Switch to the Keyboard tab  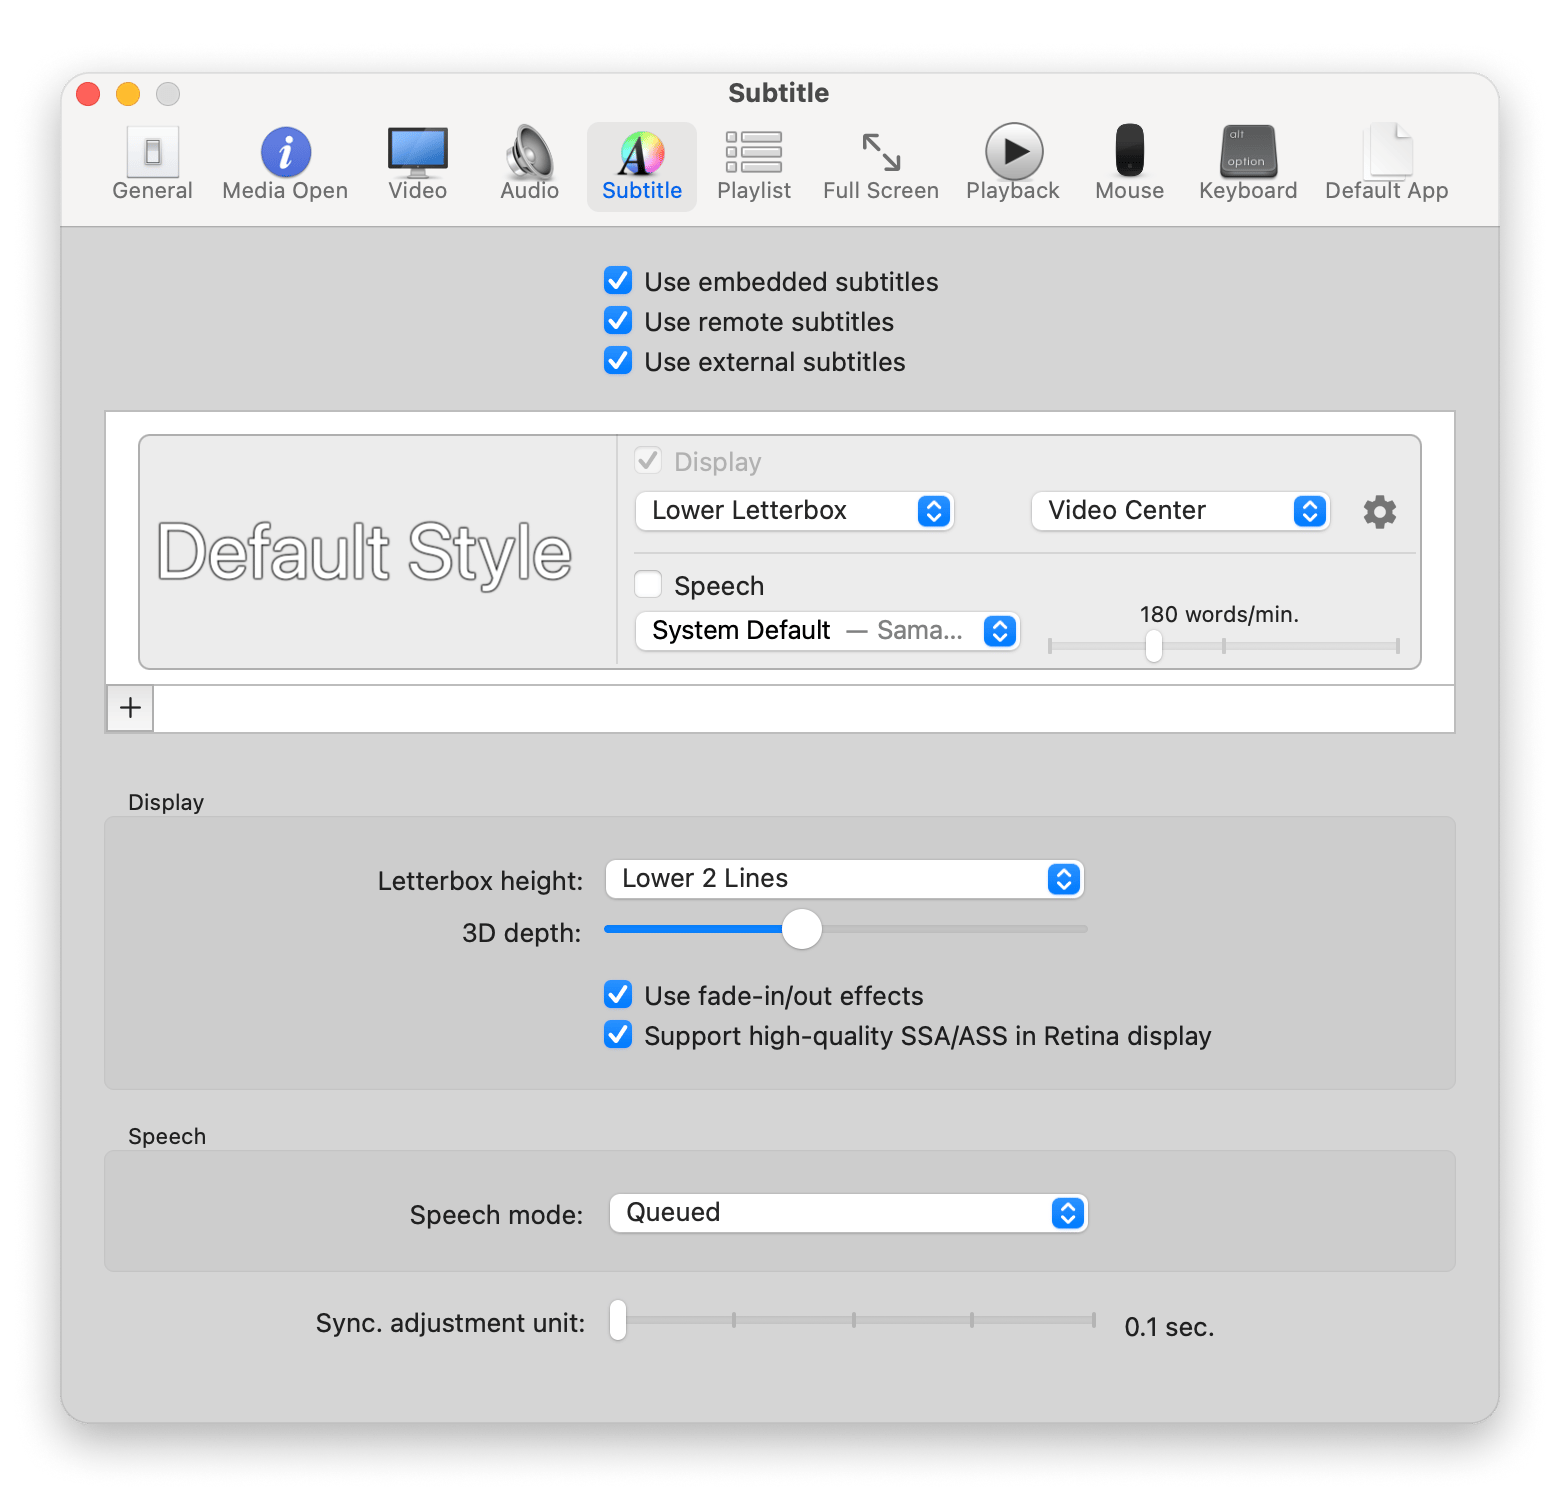point(1247,164)
